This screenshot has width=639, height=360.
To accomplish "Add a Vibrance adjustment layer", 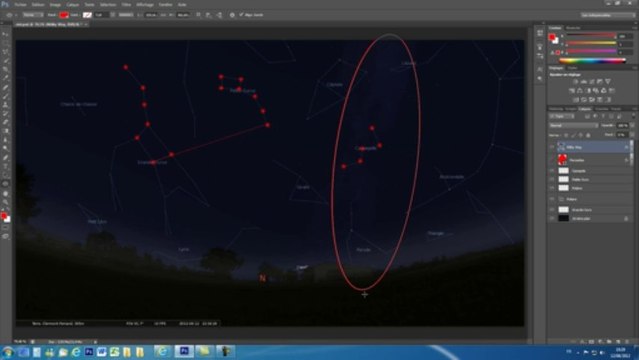I will tap(608, 82).
